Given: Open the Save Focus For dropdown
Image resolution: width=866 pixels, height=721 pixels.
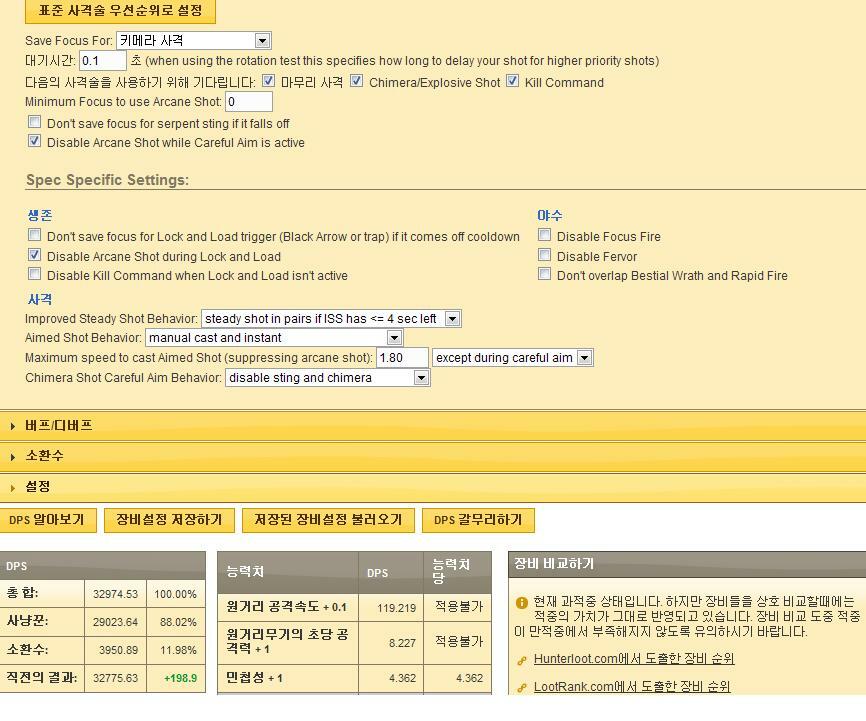Looking at the screenshot, I should (262, 41).
